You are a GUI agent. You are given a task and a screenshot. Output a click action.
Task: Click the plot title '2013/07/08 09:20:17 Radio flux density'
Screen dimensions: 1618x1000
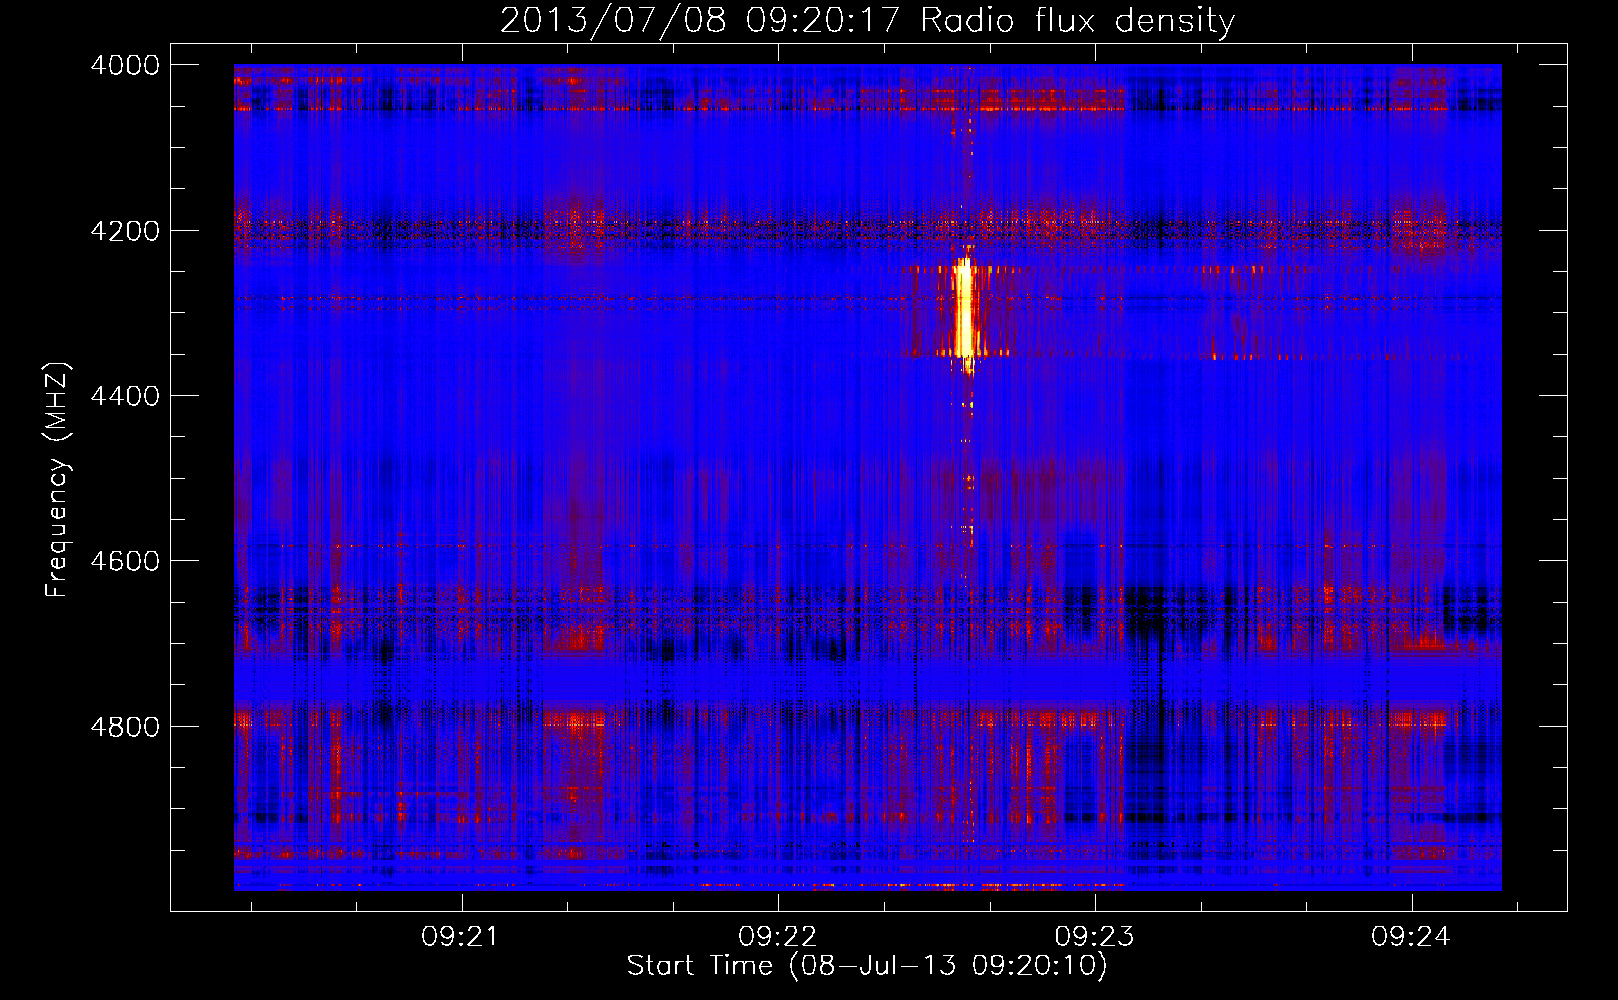[x=867, y=20]
